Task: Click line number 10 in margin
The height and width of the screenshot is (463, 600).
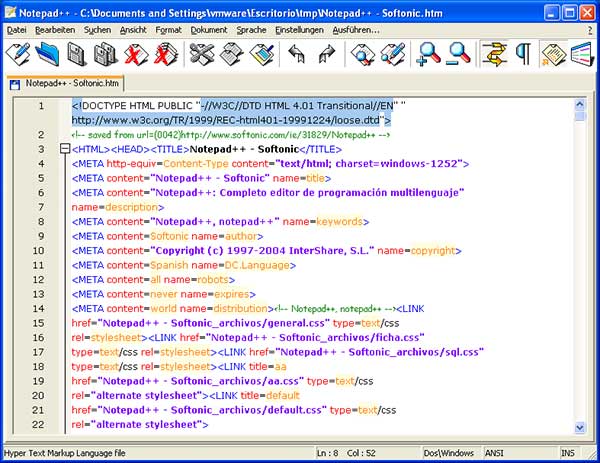Action: [x=38, y=251]
